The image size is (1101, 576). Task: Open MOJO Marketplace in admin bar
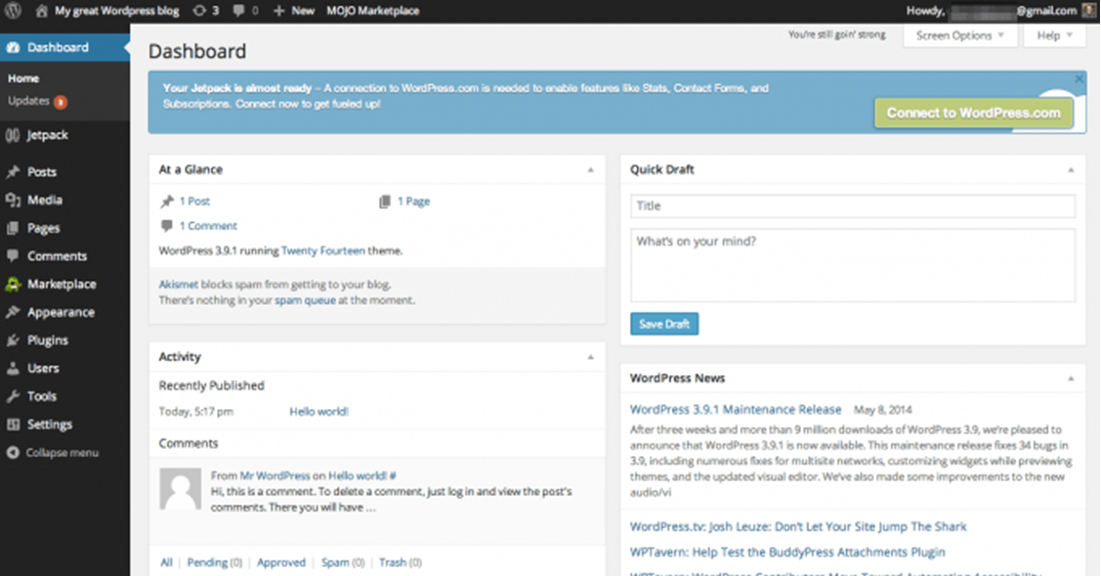click(373, 11)
